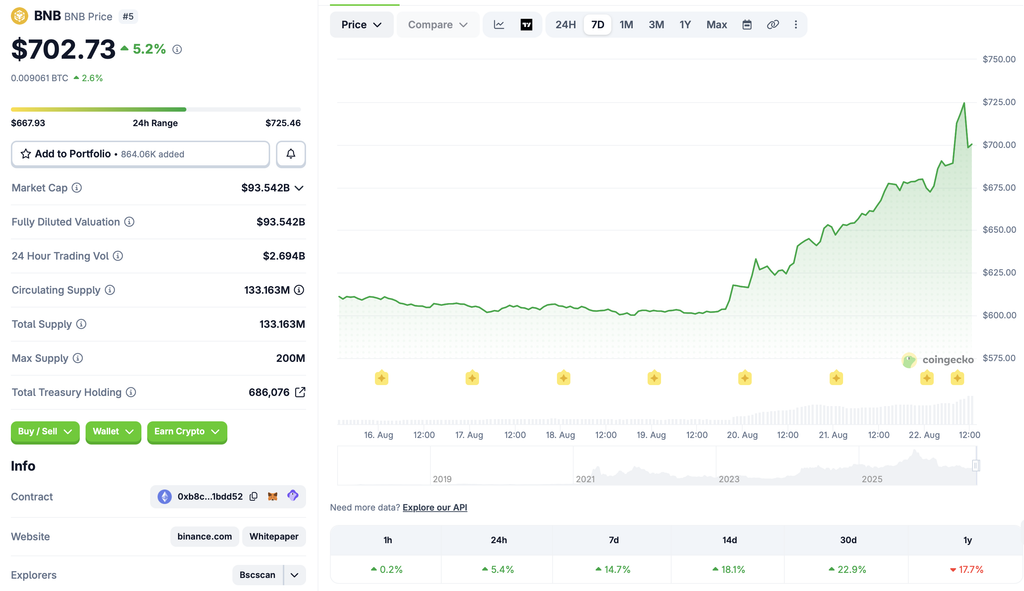Open Max Supply info icon
This screenshot has width=1024, height=591.
(78, 358)
